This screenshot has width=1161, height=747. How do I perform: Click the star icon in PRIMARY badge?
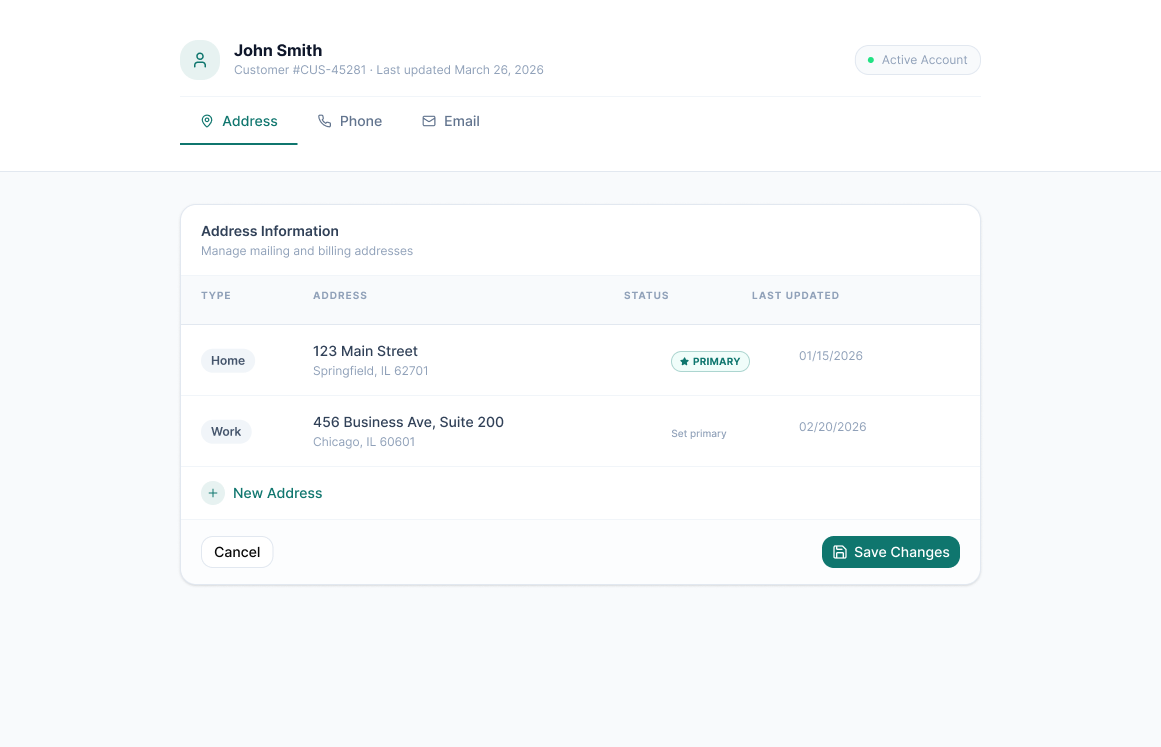pyautogui.click(x=684, y=361)
